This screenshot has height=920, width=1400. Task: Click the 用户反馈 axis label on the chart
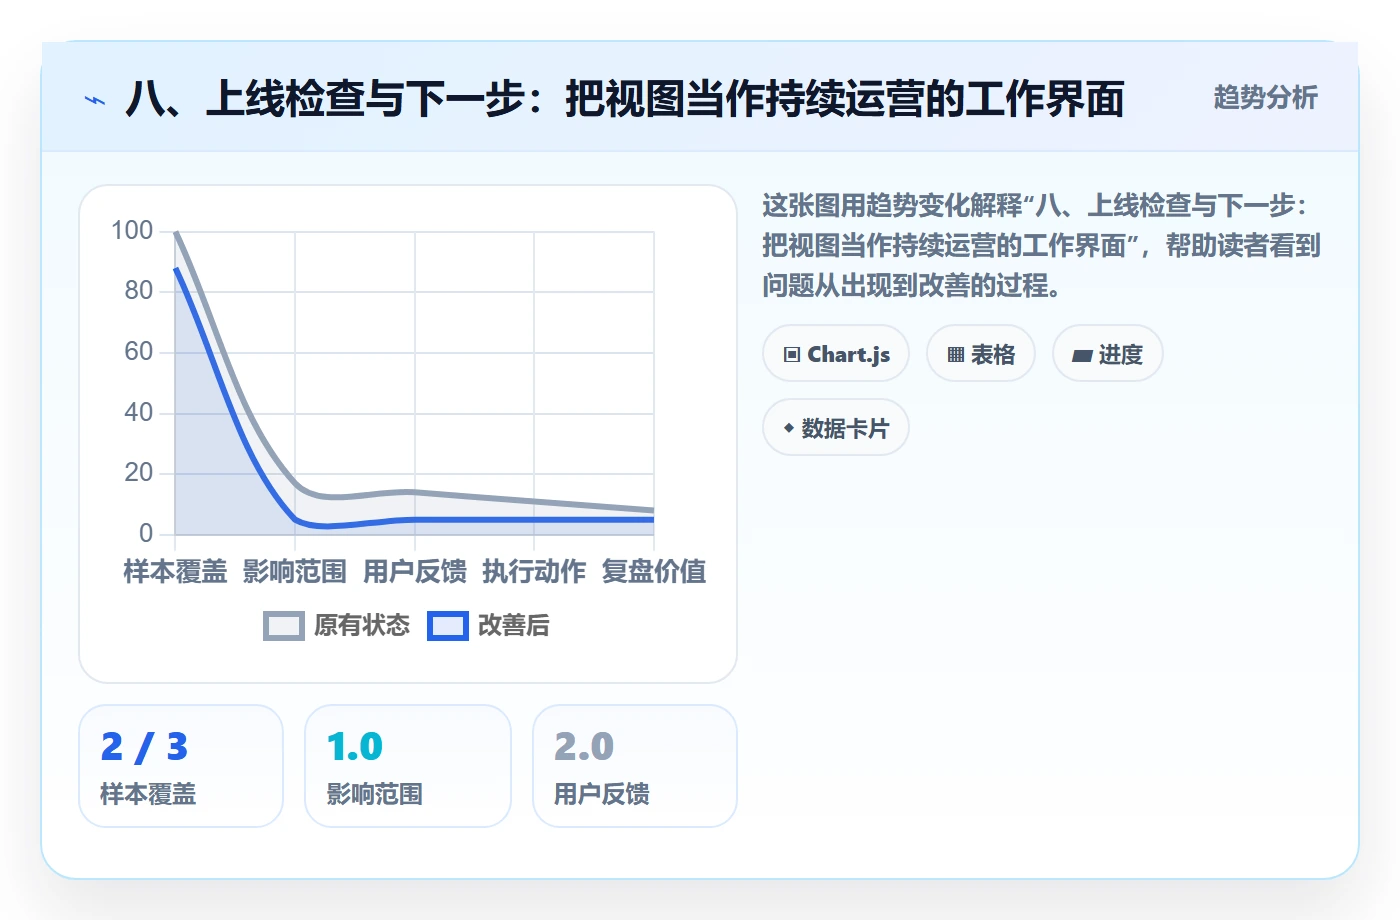(415, 572)
